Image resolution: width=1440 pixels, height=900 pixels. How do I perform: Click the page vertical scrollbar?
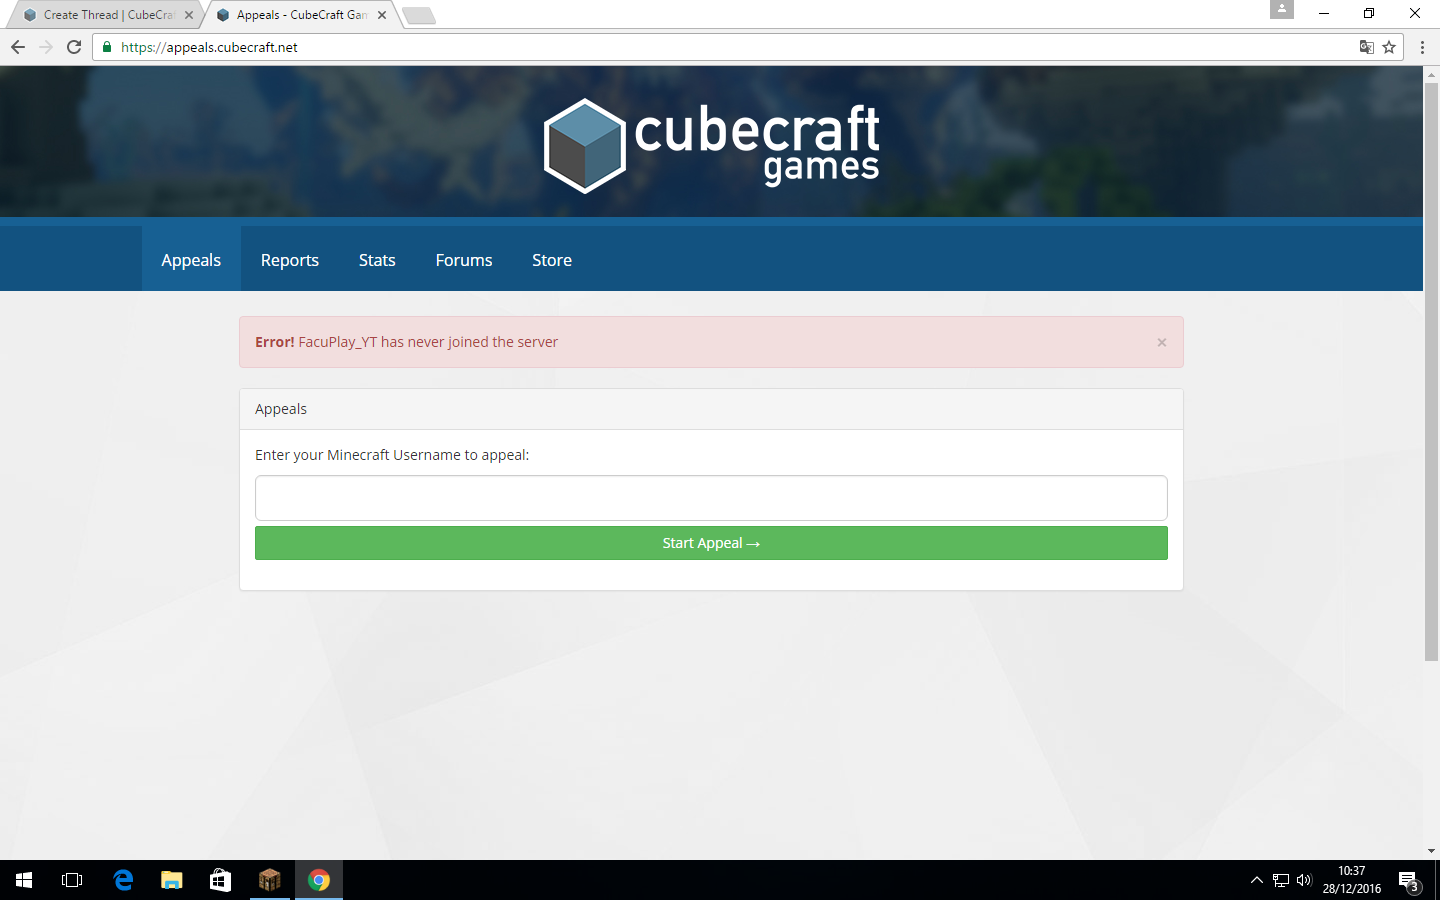point(1431,370)
